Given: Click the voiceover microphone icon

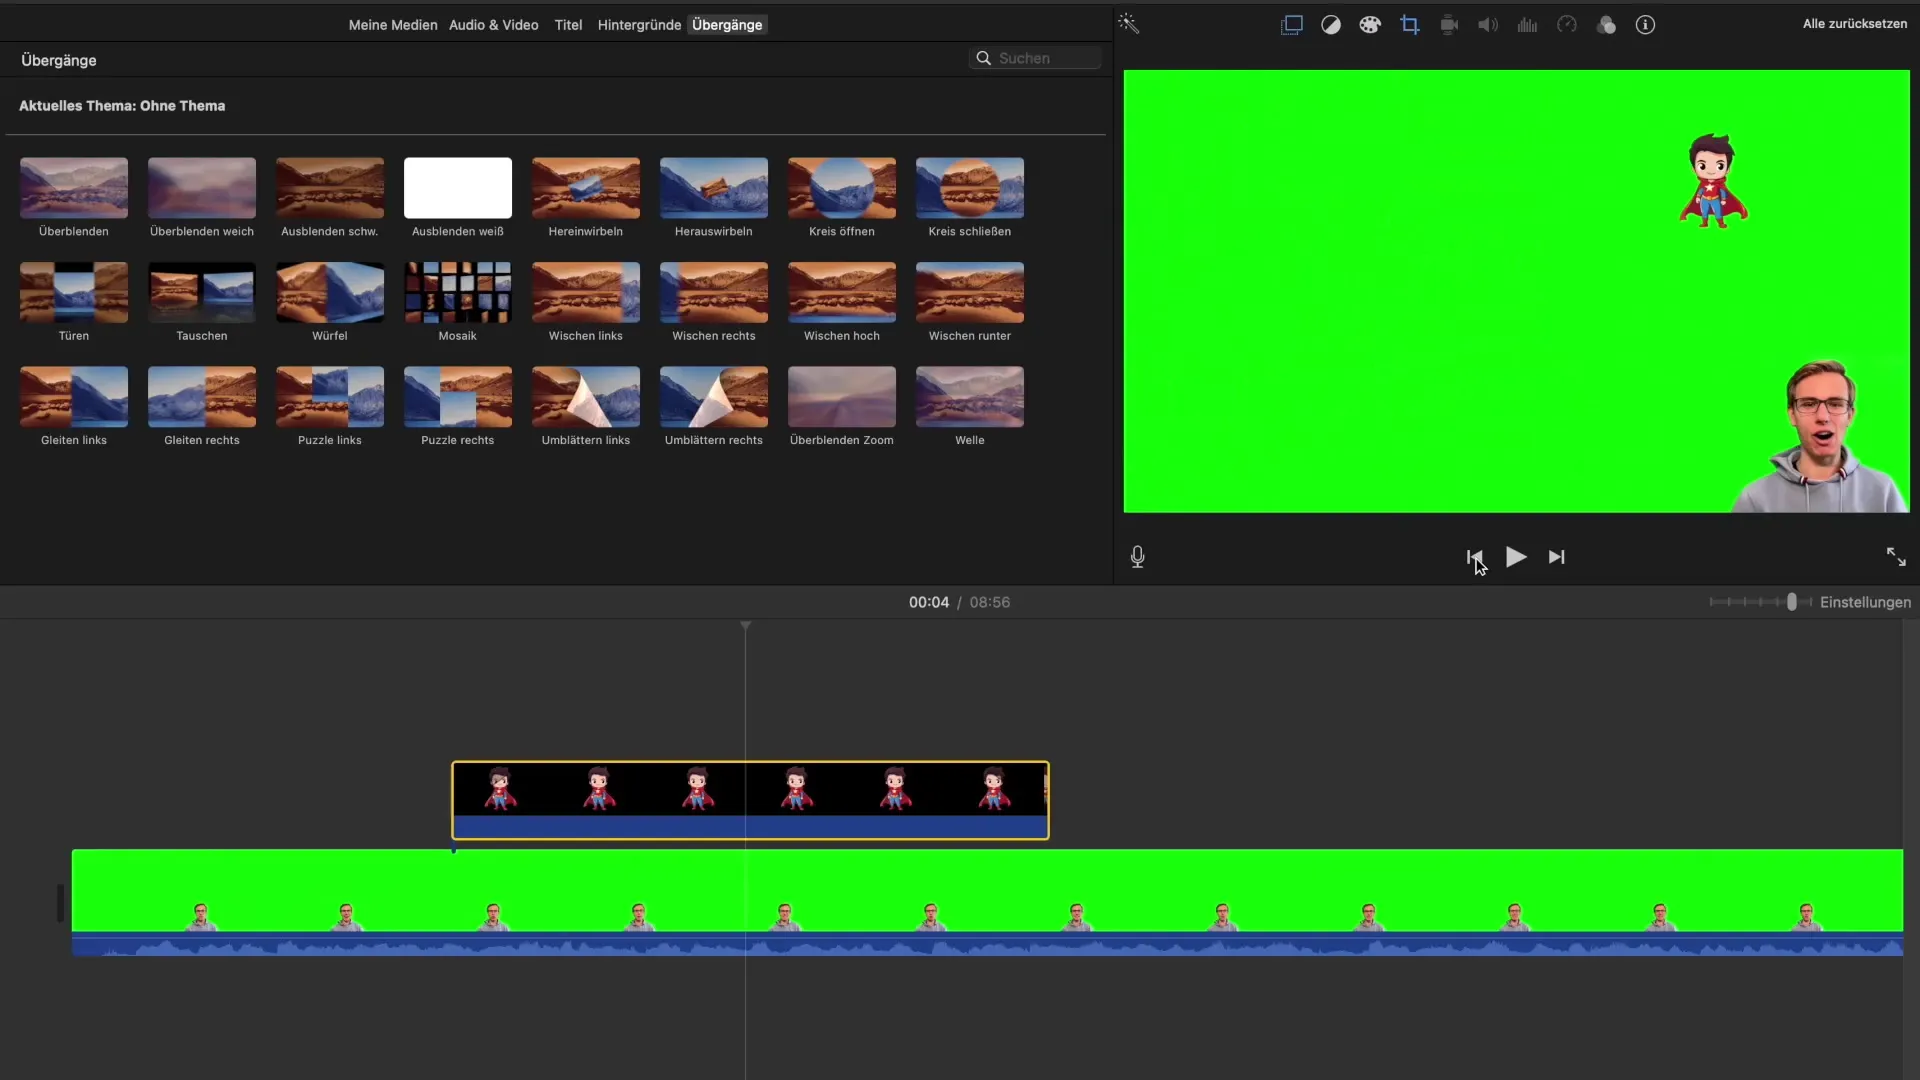Looking at the screenshot, I should [1137, 557].
